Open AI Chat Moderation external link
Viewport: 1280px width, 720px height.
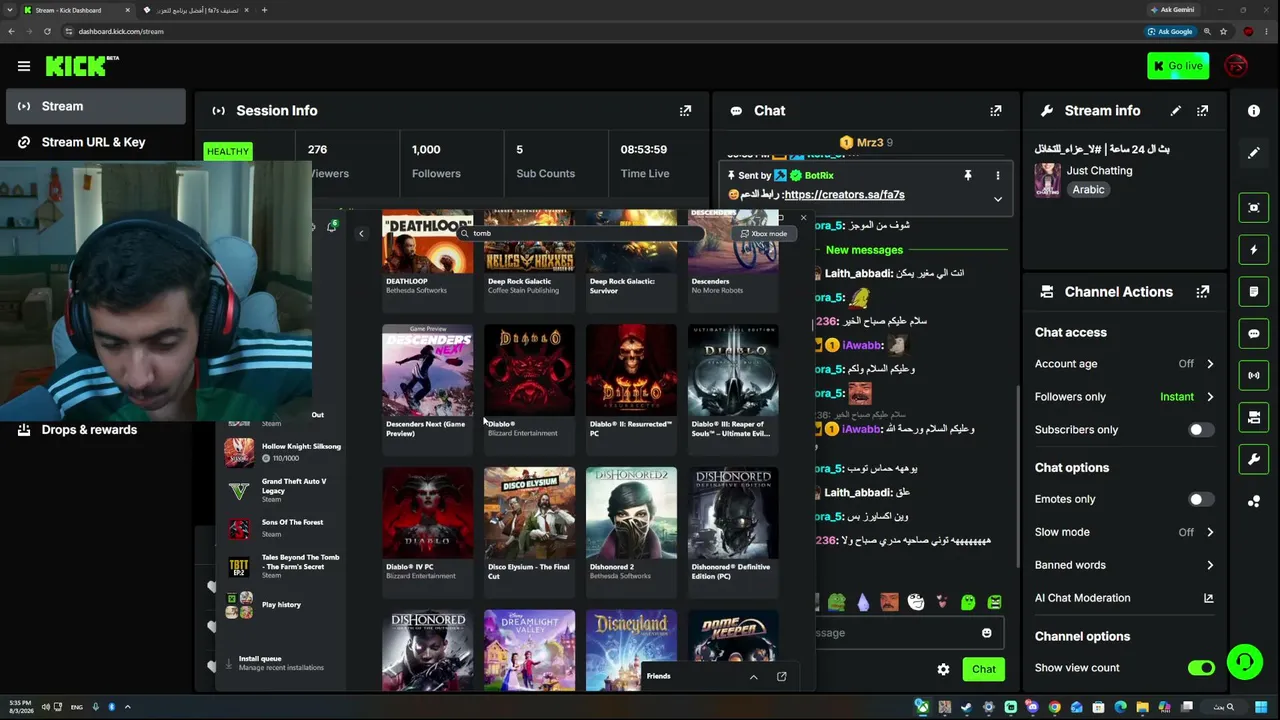click(x=1208, y=598)
